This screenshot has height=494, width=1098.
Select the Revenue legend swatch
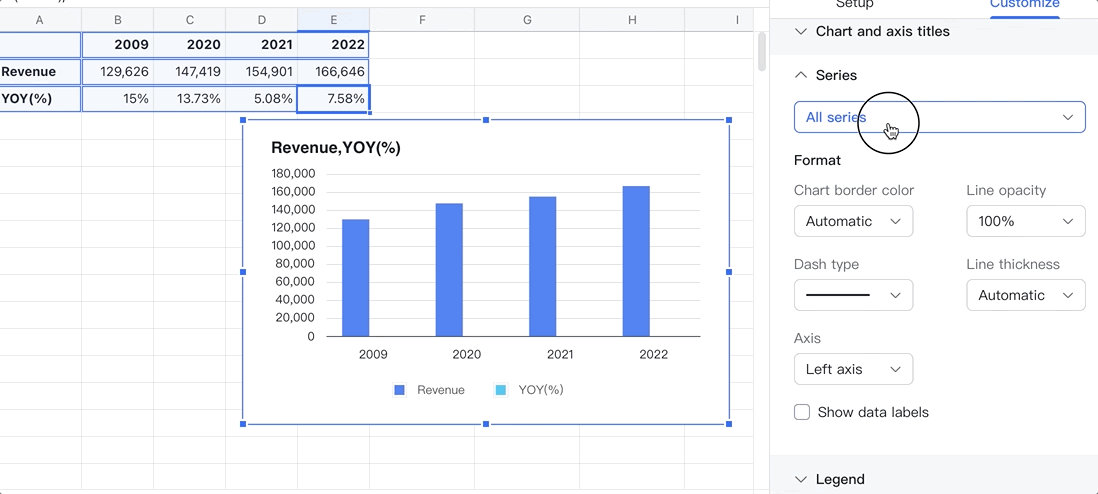click(400, 390)
